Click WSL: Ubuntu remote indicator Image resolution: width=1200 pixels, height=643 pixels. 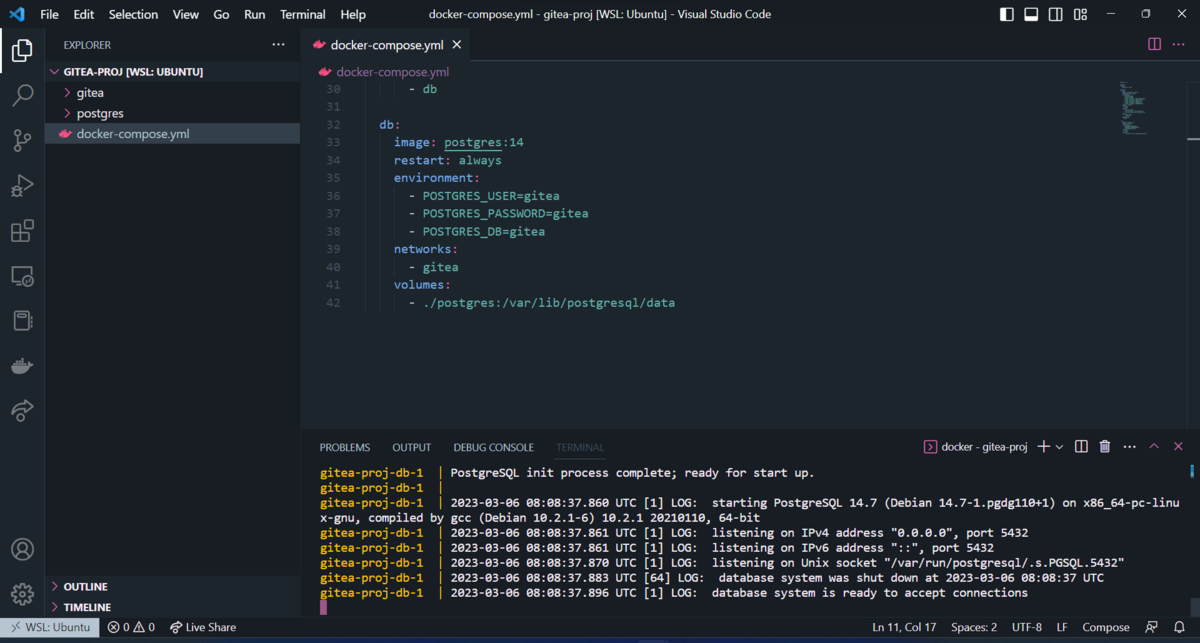click(x=50, y=628)
